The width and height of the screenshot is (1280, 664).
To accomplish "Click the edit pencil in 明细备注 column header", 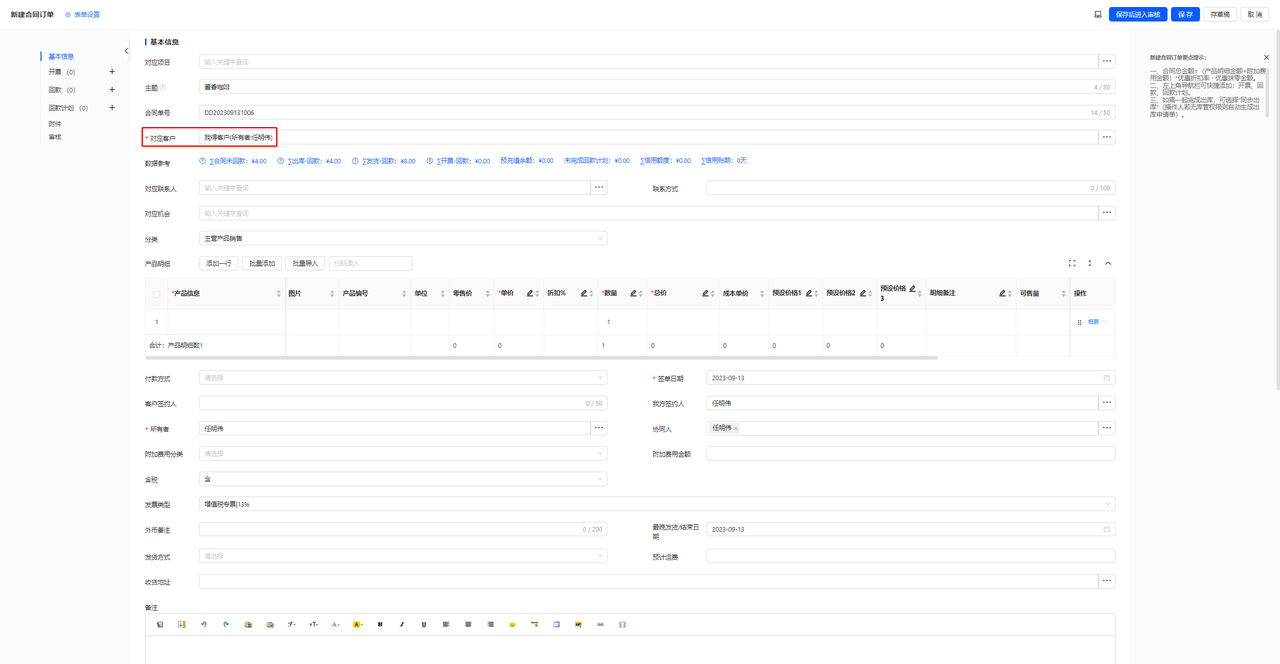I will [1002, 294].
